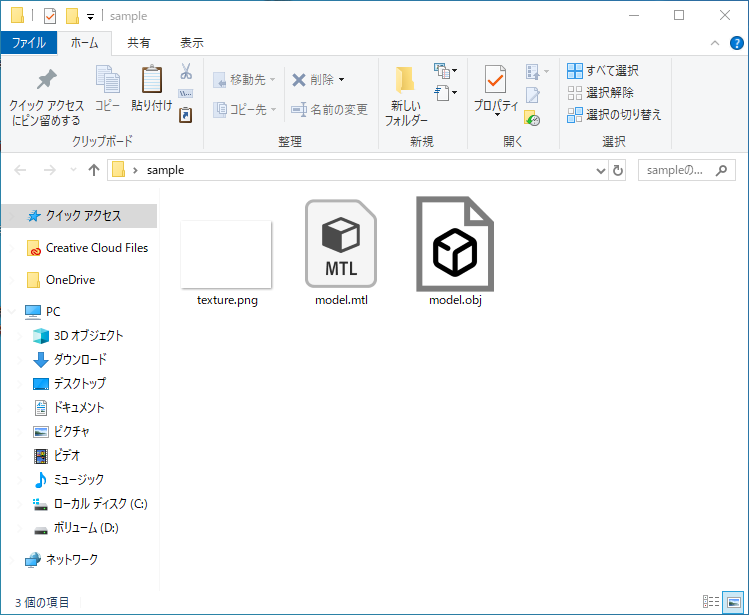
Task: Open the New item menu icon
Action: point(441,71)
